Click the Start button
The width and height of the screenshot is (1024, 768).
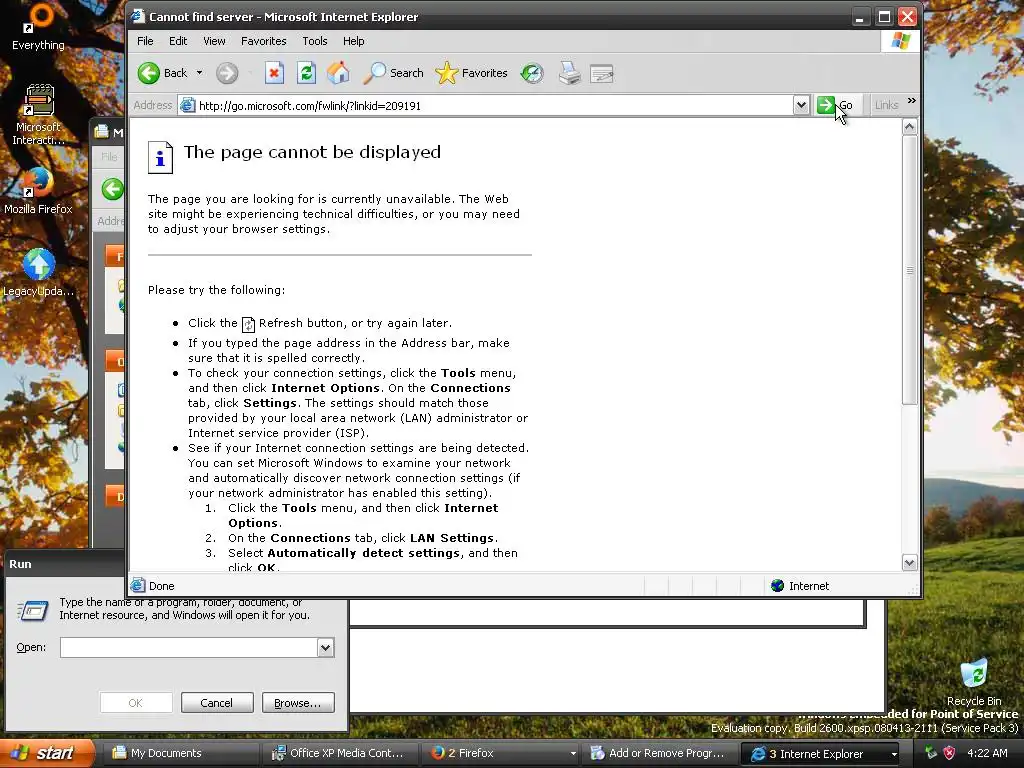(47, 753)
